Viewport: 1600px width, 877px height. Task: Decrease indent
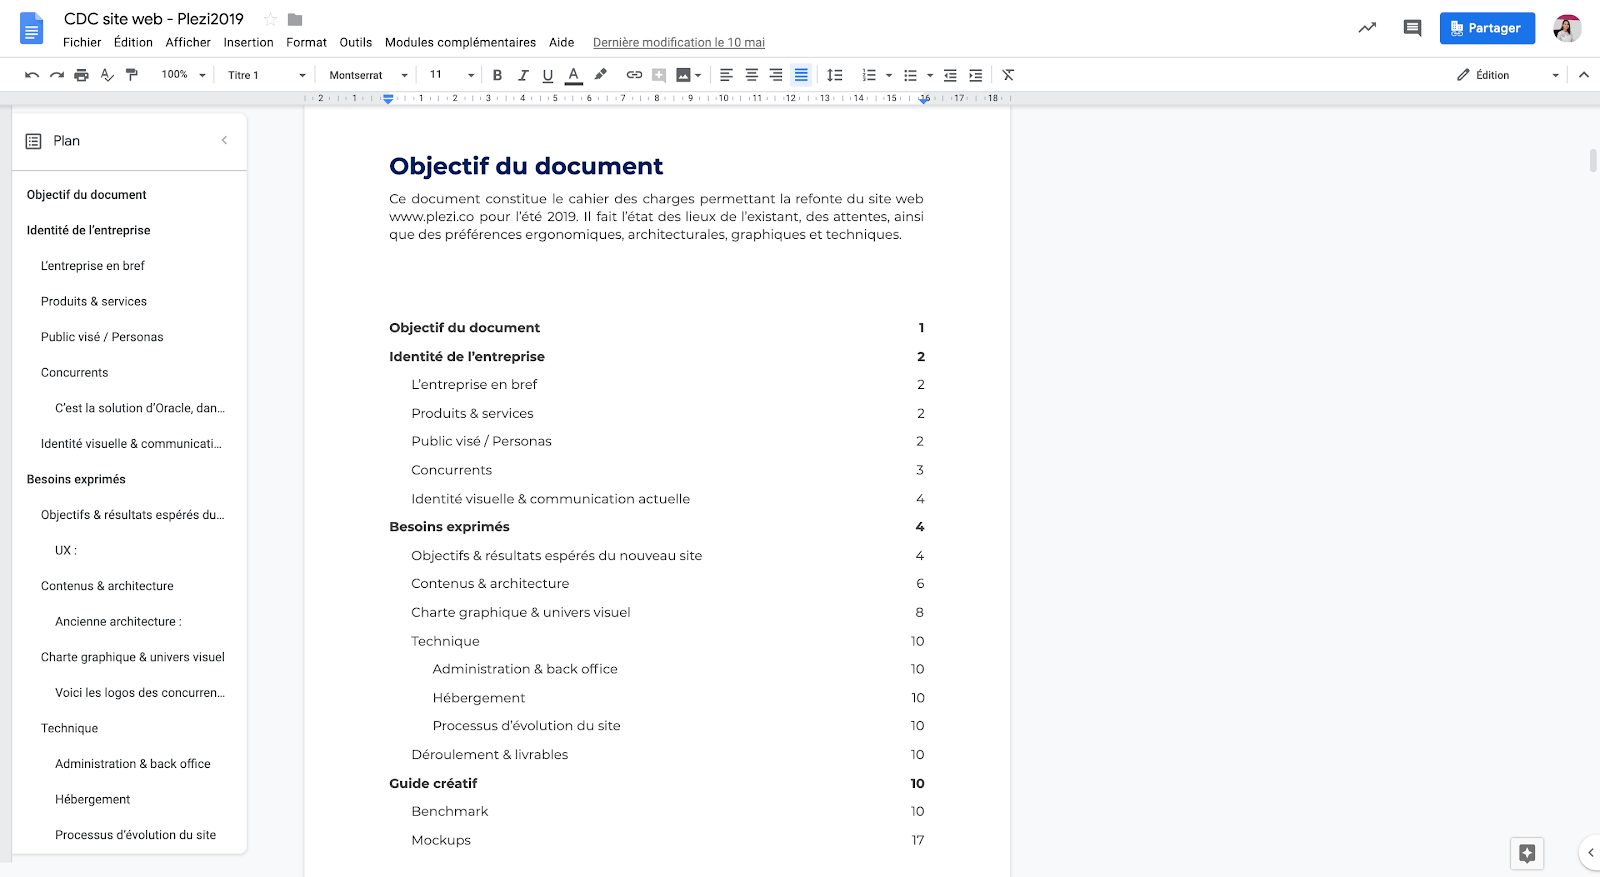coord(950,75)
